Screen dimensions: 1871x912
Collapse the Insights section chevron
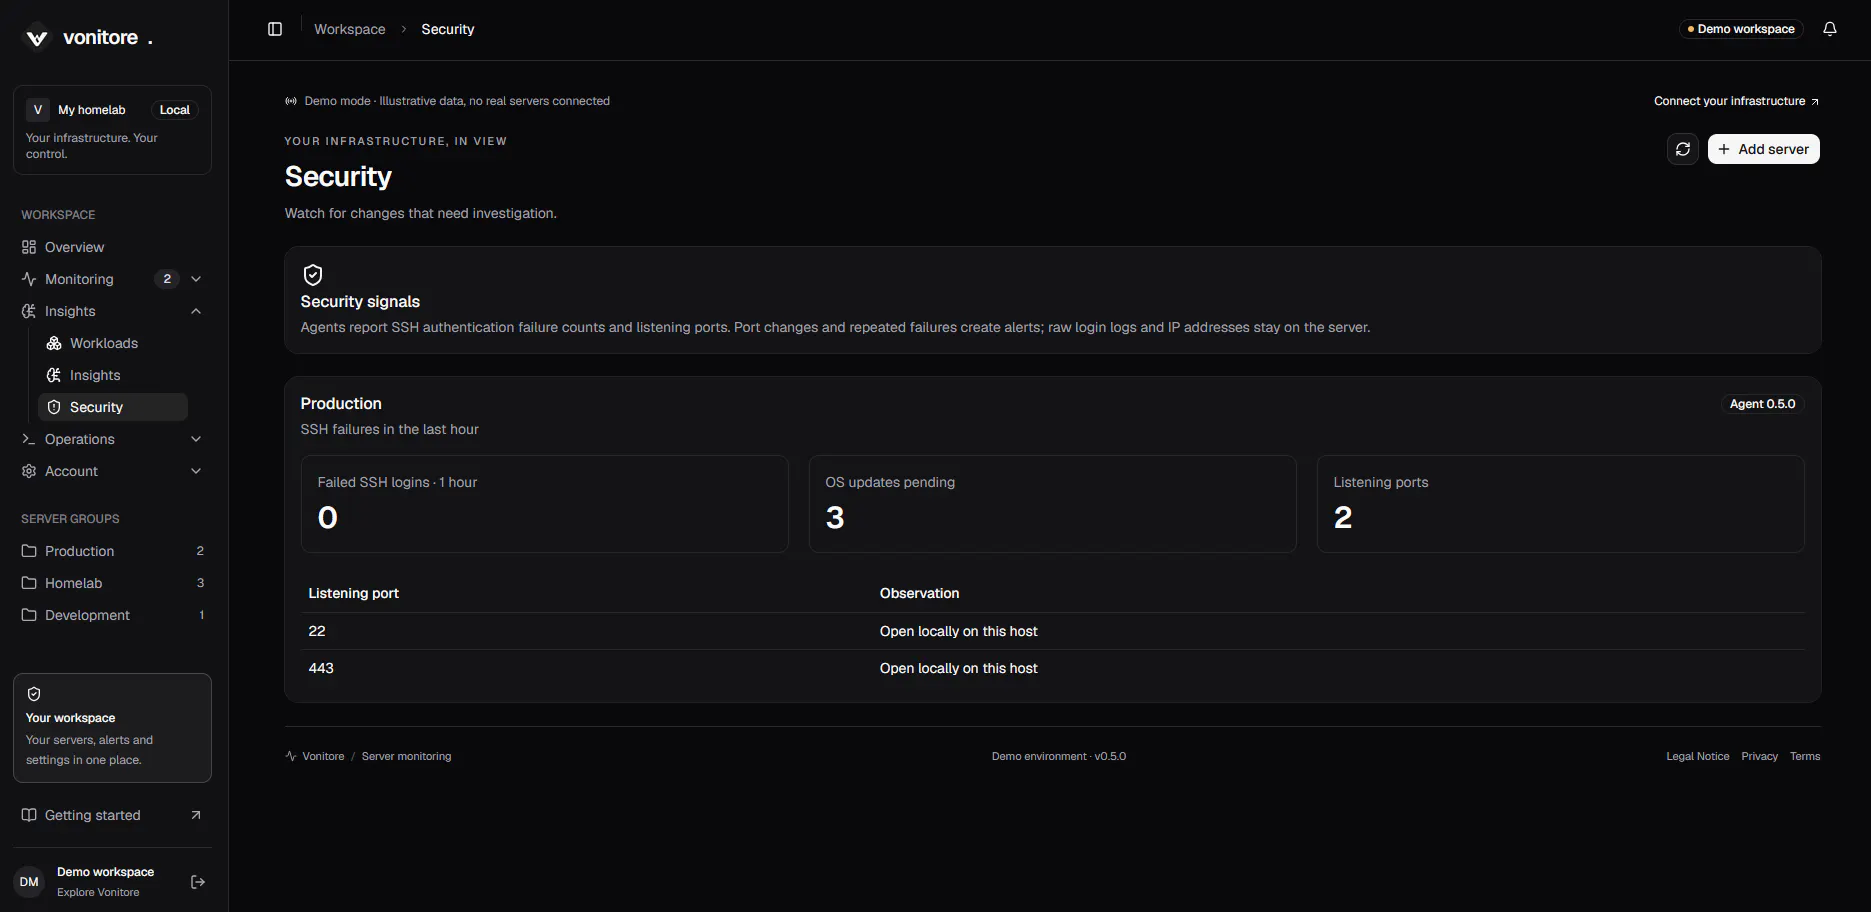pos(196,311)
